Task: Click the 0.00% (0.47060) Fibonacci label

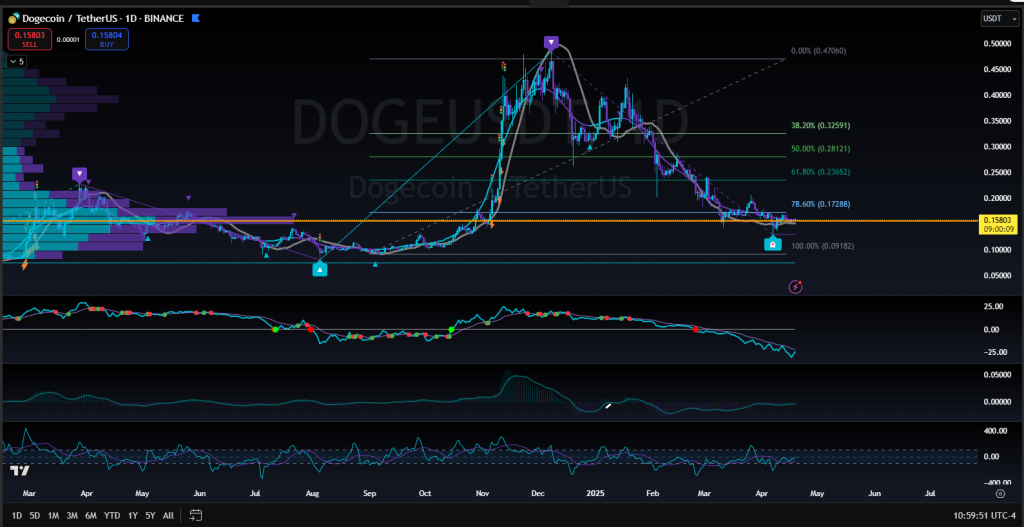Action: (x=818, y=51)
